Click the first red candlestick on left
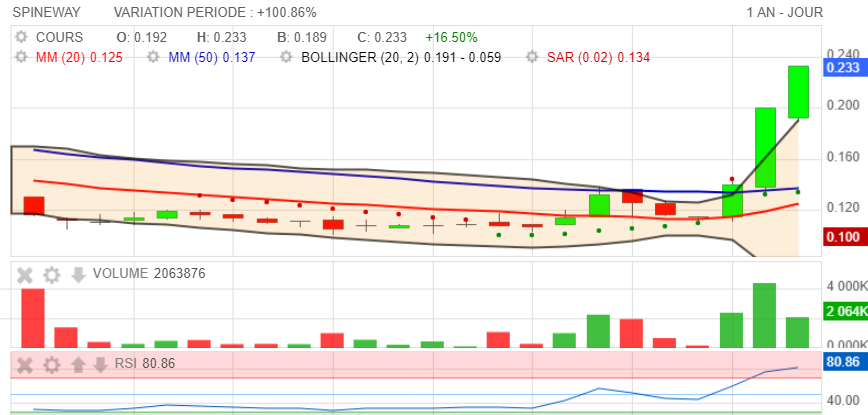Viewport: 868px width, 415px height. click(x=34, y=205)
